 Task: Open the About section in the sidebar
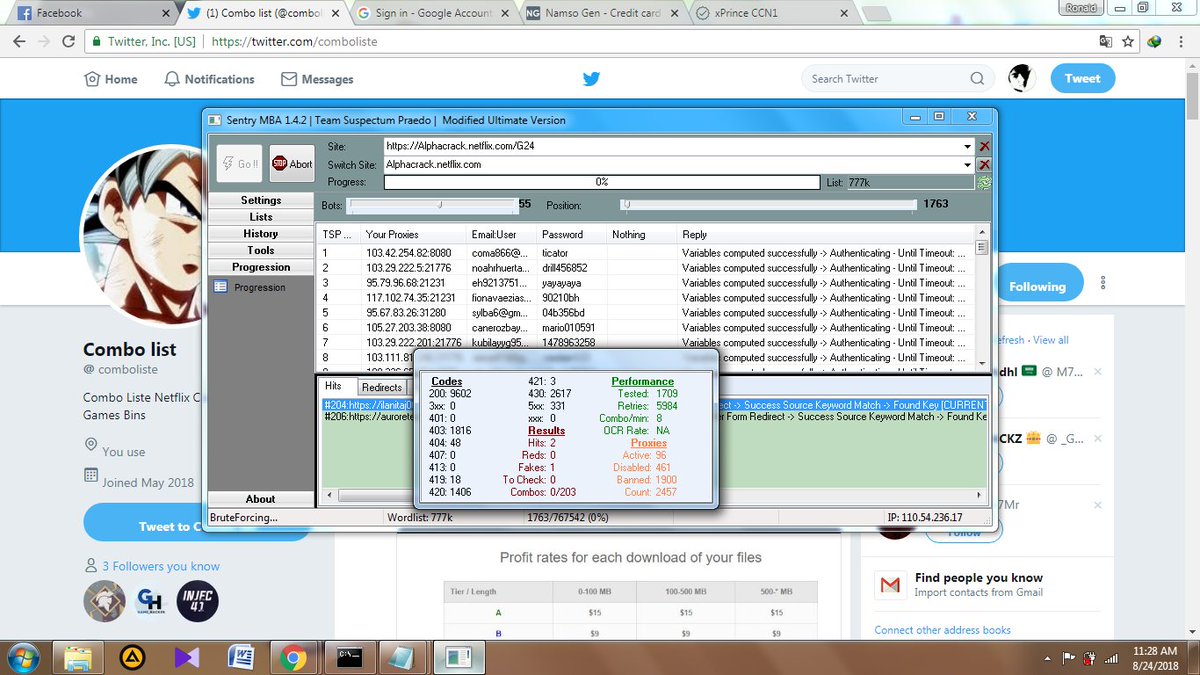261,499
